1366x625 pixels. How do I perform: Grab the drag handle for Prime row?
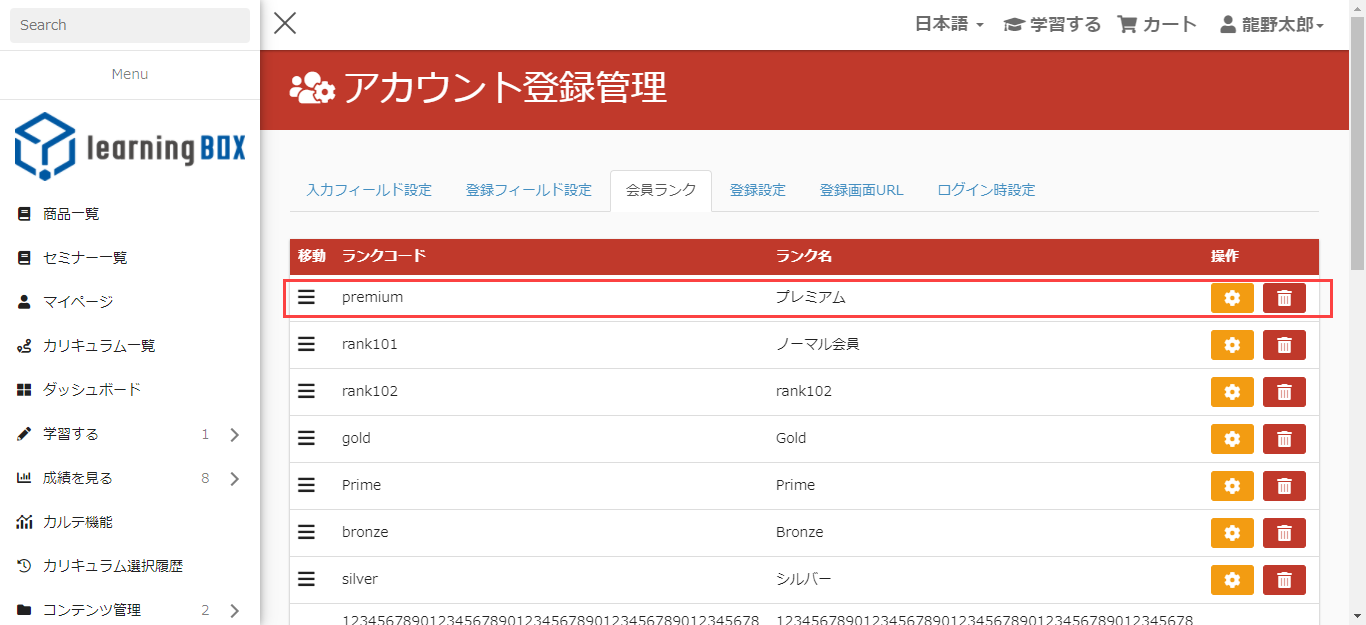[x=307, y=485]
